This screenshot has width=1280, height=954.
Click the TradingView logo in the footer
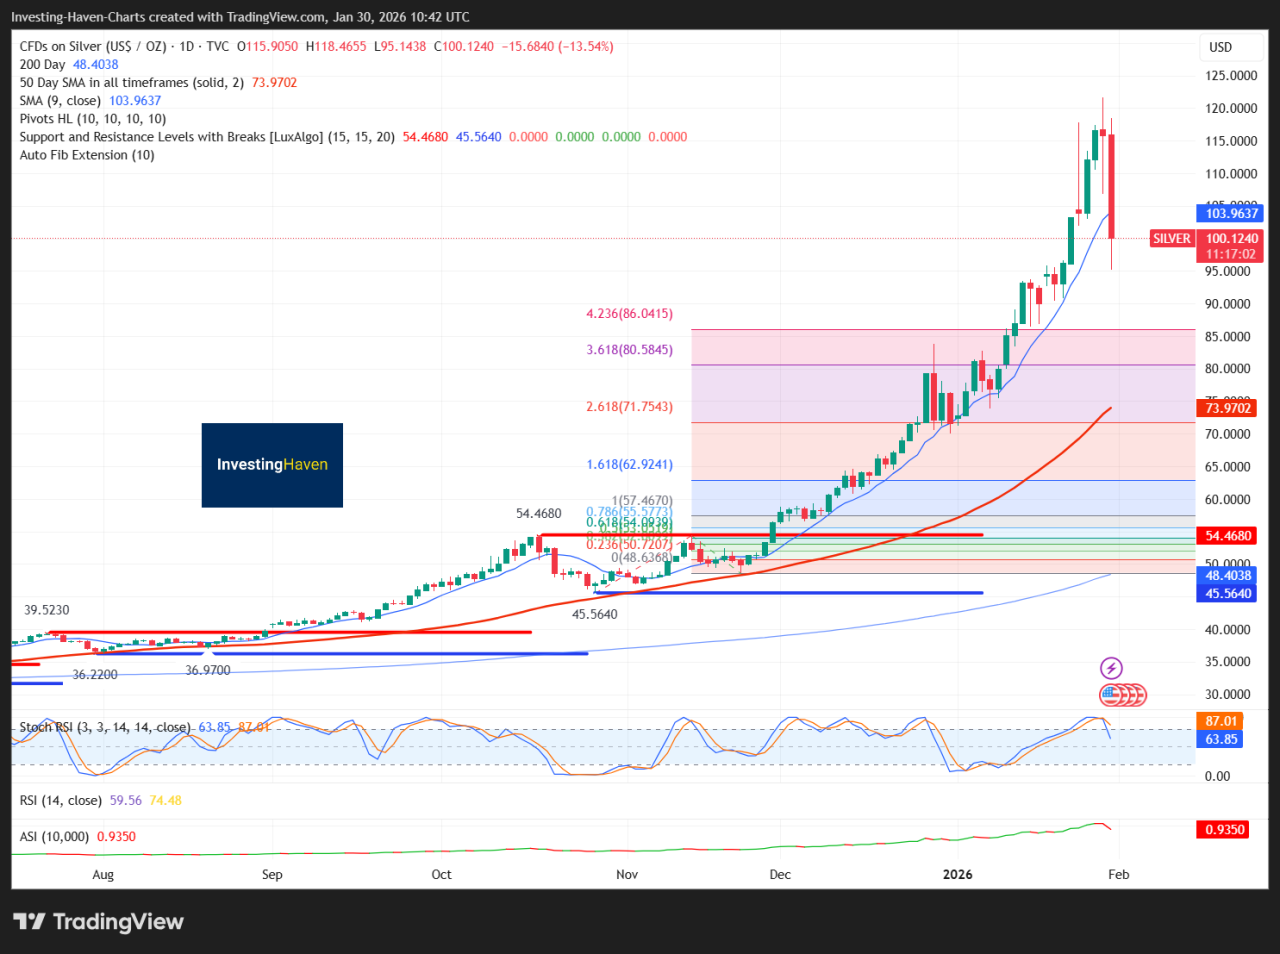97,921
